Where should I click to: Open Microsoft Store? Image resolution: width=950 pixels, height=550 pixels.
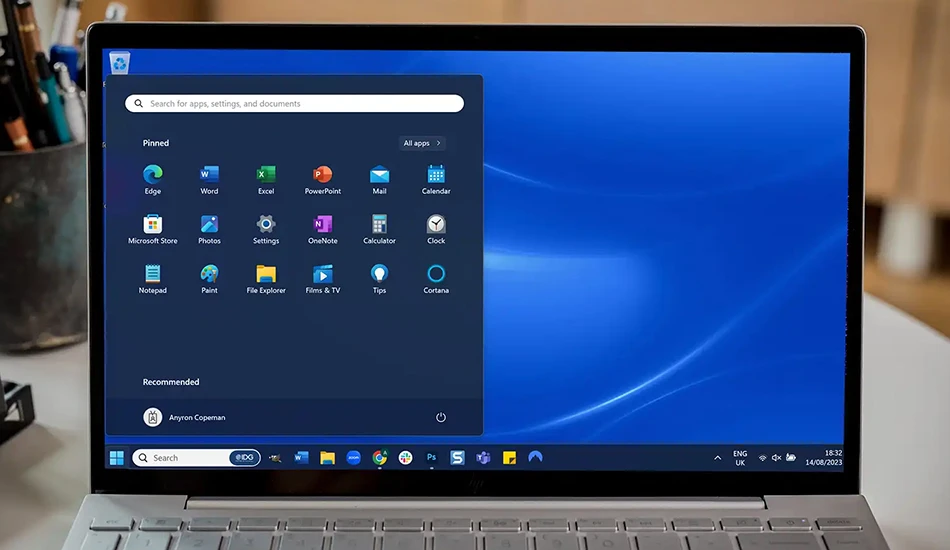click(x=153, y=229)
